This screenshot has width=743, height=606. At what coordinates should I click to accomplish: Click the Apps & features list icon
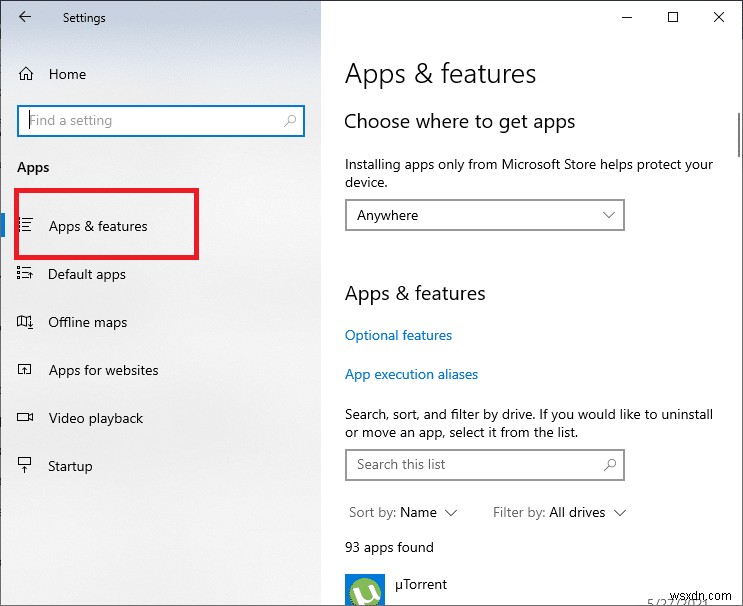click(26, 225)
